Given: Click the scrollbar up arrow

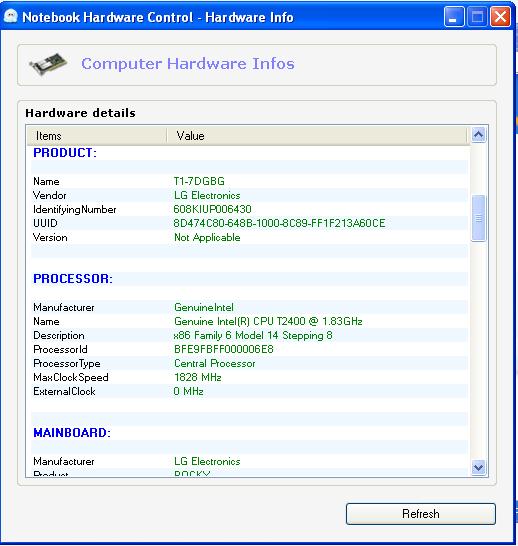Looking at the screenshot, I should (x=478, y=135).
